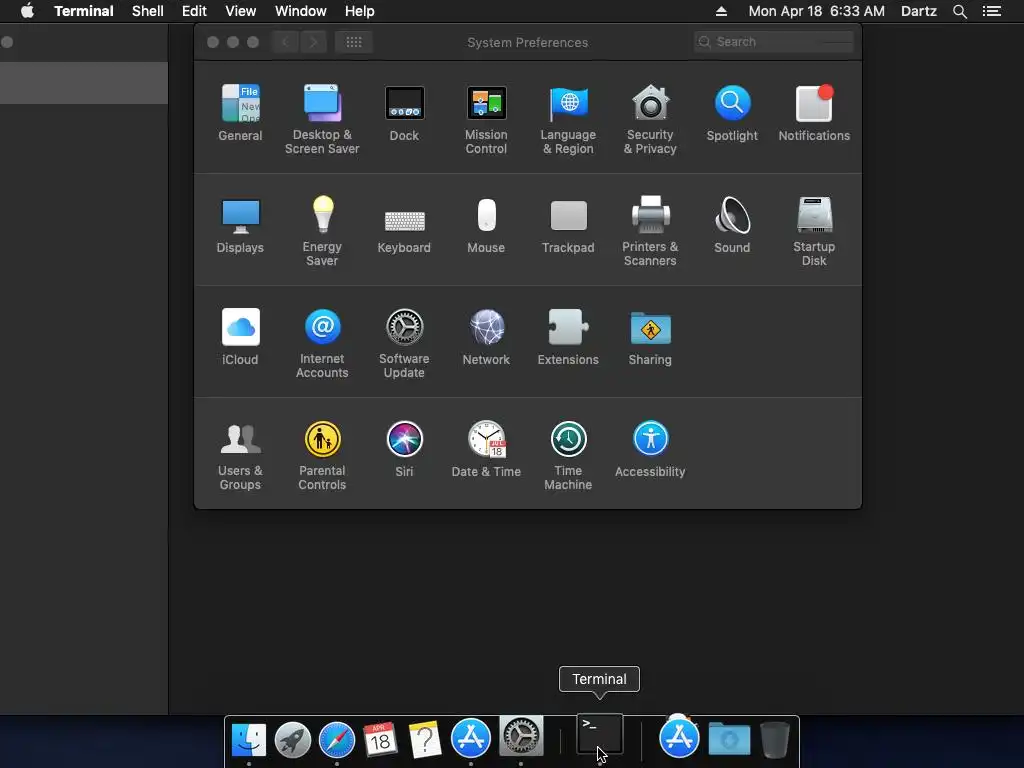
Task: Open Launchpad from the Dock
Action: (293, 740)
